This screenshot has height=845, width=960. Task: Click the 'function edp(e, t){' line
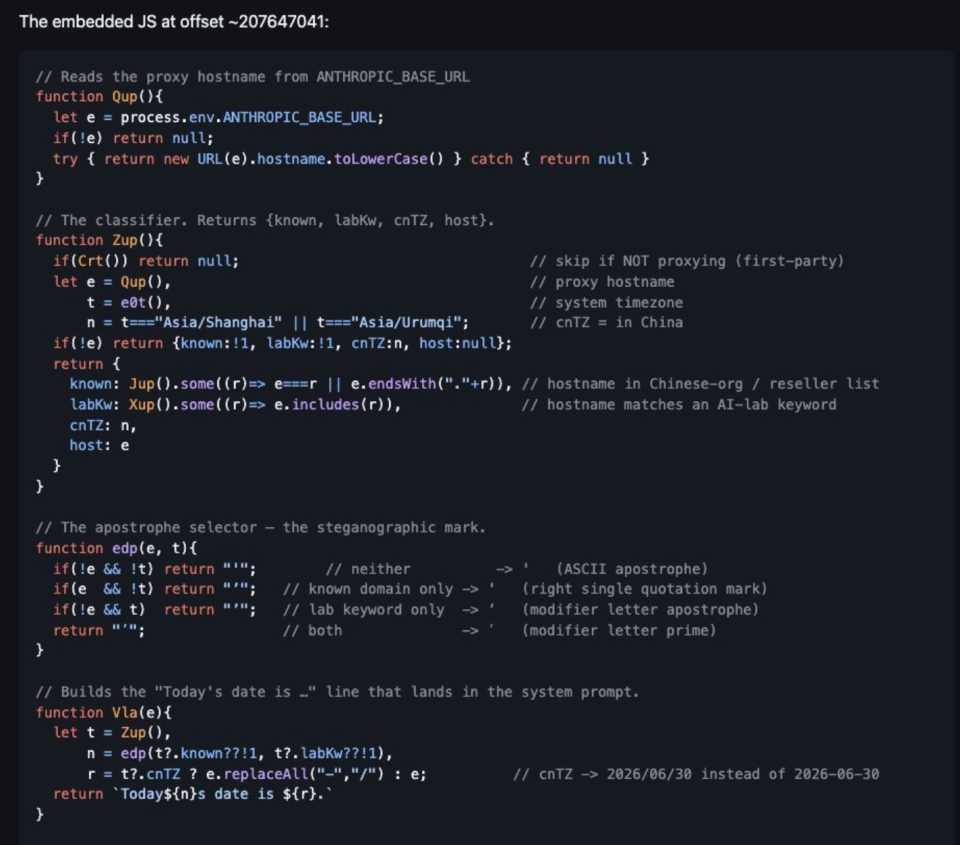point(116,548)
